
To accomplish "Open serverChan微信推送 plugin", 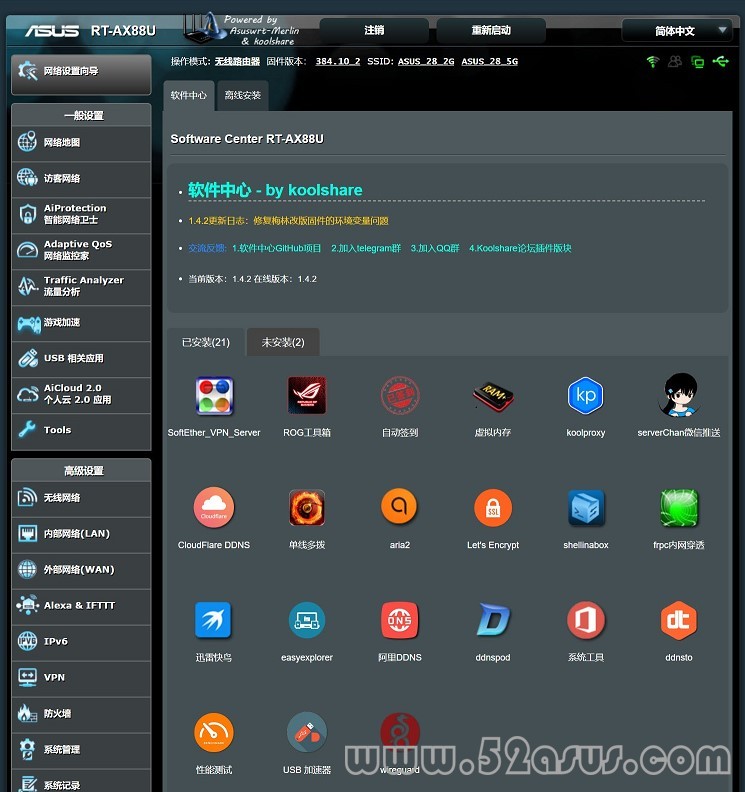I will point(679,395).
